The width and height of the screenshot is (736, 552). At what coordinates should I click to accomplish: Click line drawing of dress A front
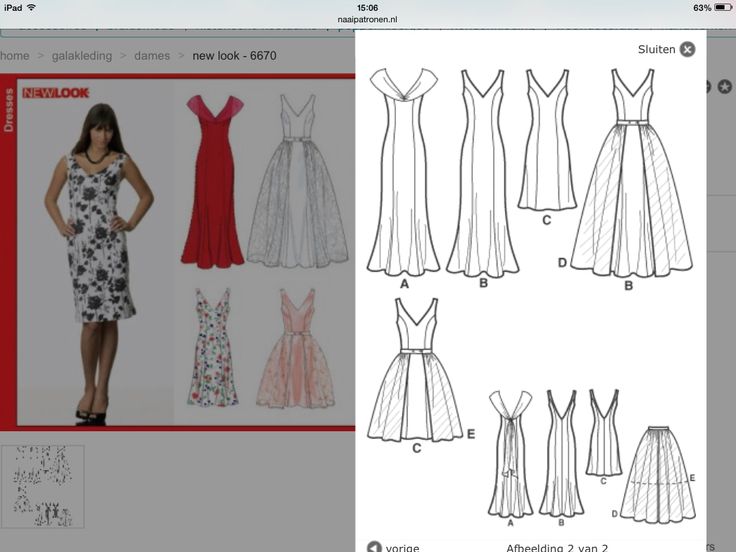tap(403, 172)
